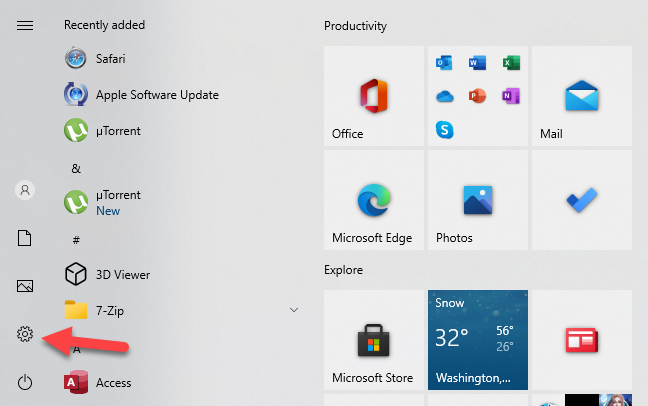The height and width of the screenshot is (406, 648).
Task: Click the user account avatar icon
Action: coord(26,190)
